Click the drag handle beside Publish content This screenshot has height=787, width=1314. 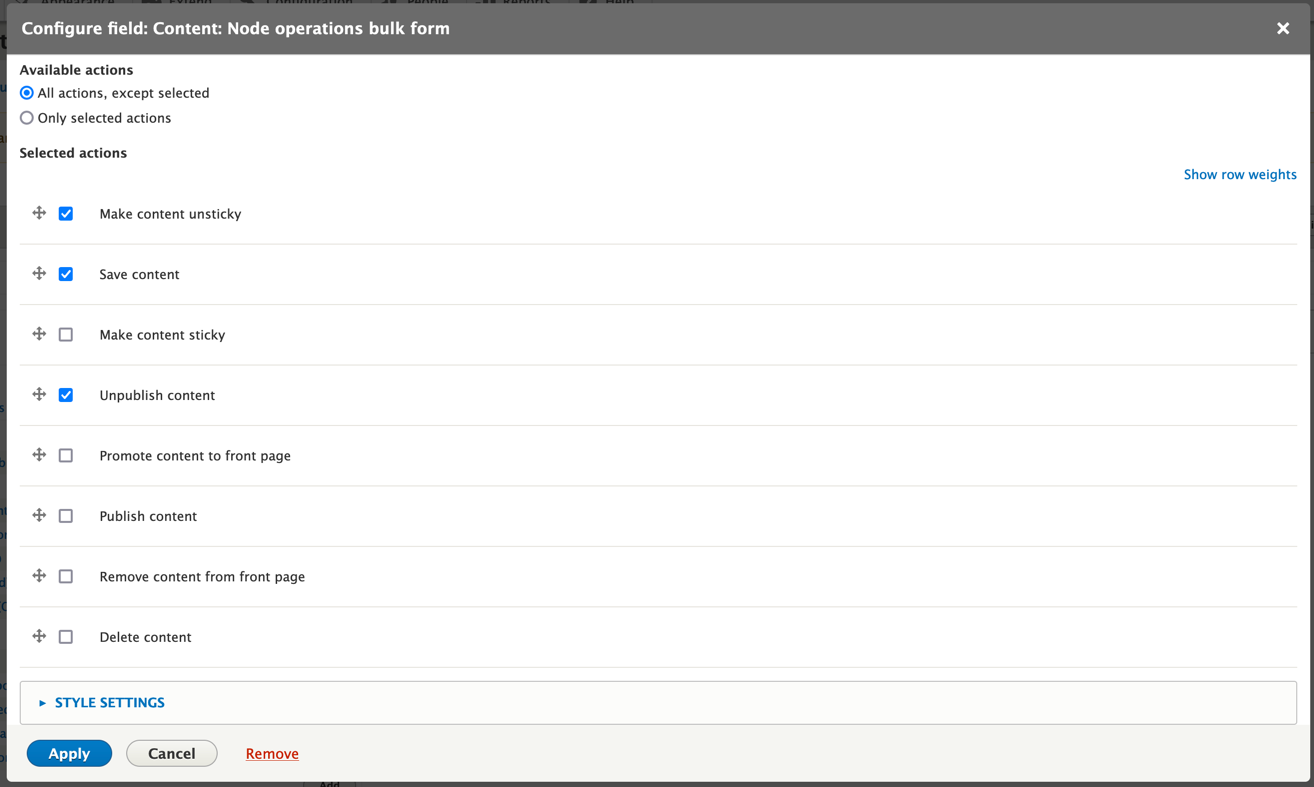click(x=39, y=515)
